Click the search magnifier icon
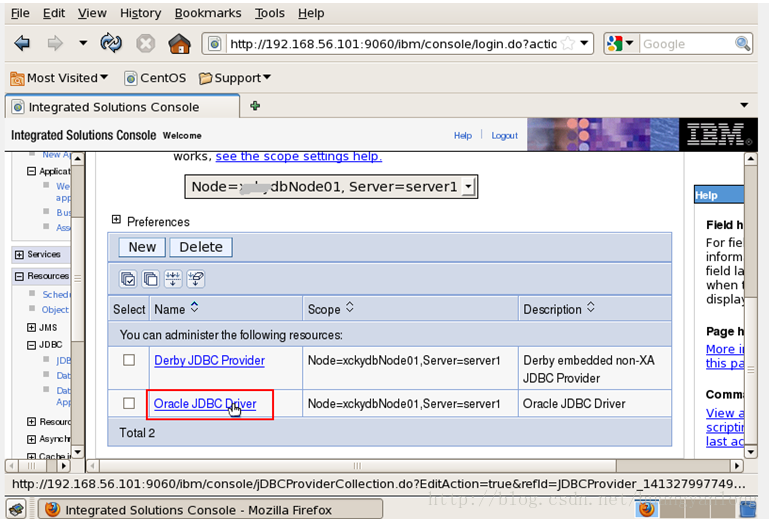The height and width of the screenshot is (519, 769). click(743, 44)
